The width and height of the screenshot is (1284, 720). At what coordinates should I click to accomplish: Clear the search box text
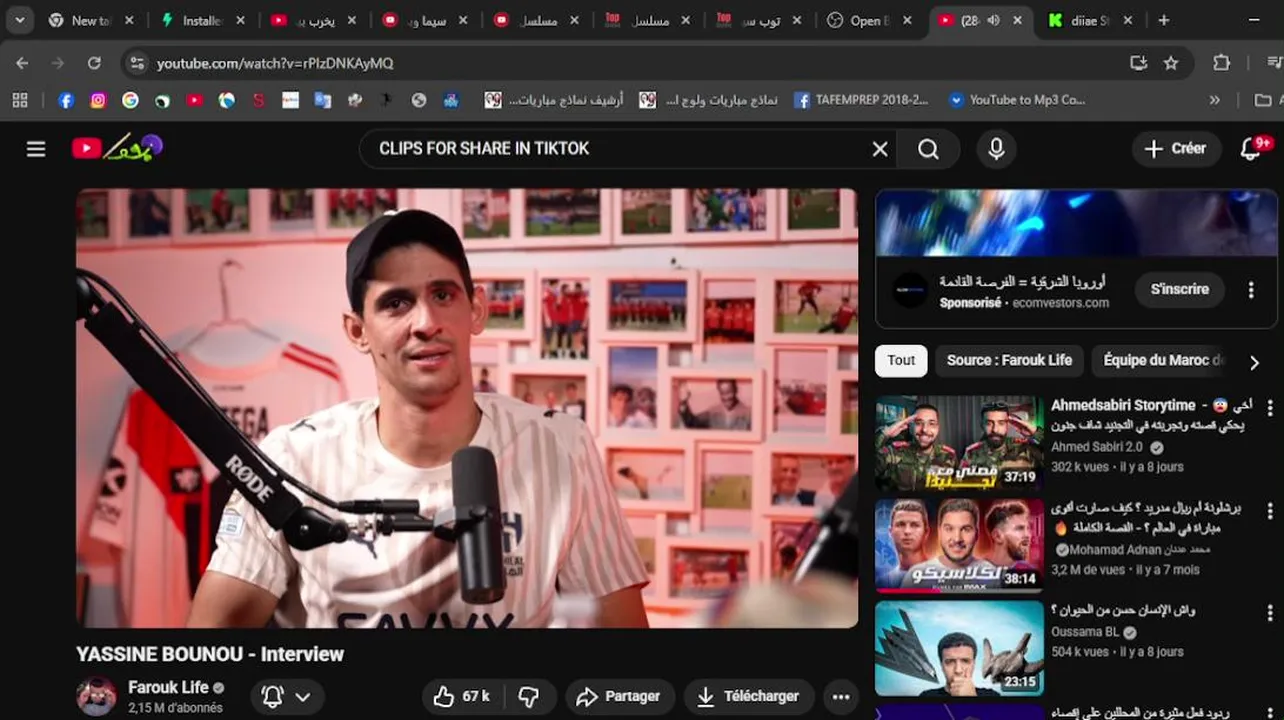click(880, 149)
